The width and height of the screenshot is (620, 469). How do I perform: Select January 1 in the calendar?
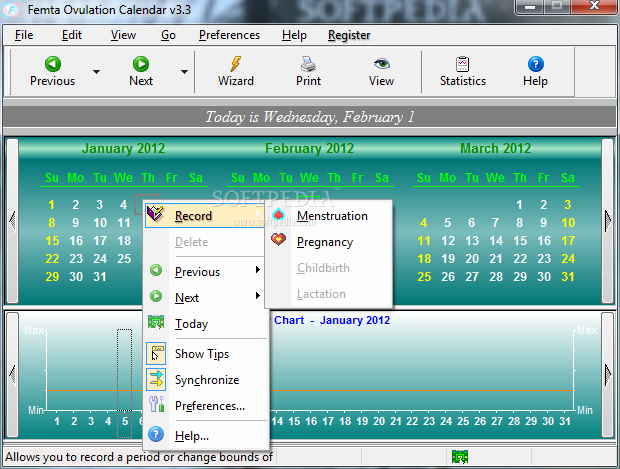[x=51, y=205]
